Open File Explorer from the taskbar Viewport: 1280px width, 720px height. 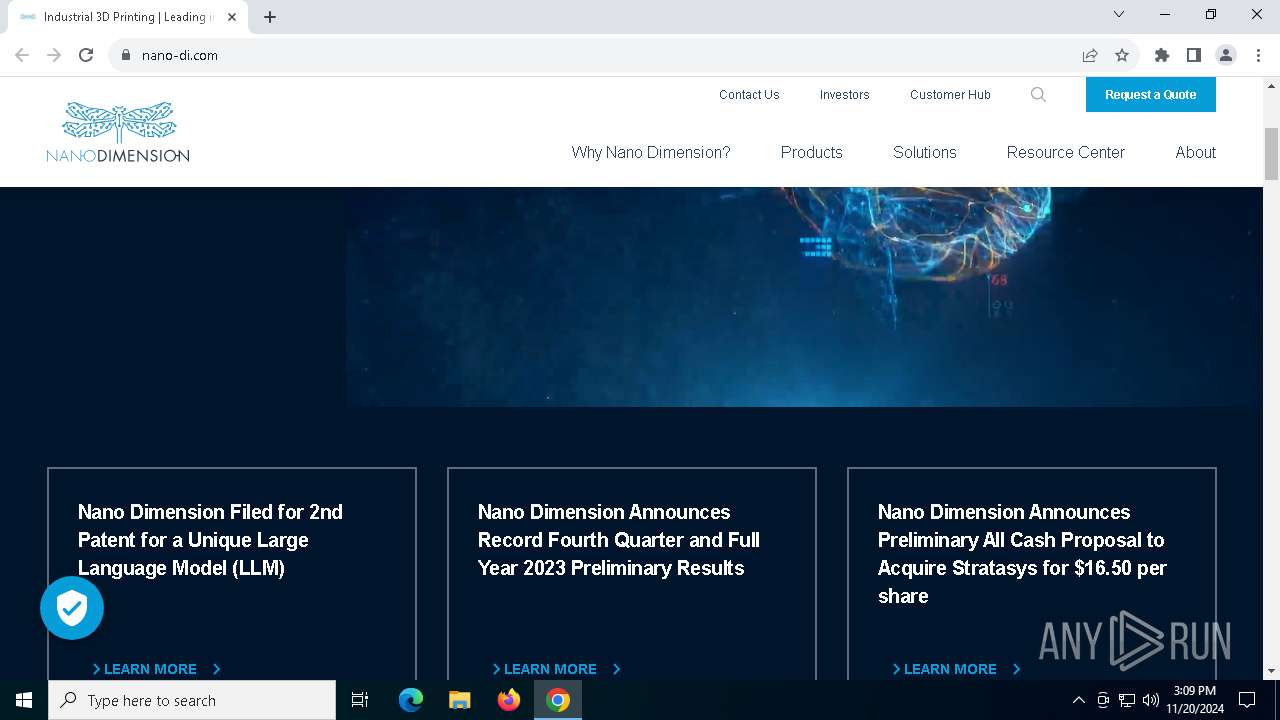pos(460,700)
